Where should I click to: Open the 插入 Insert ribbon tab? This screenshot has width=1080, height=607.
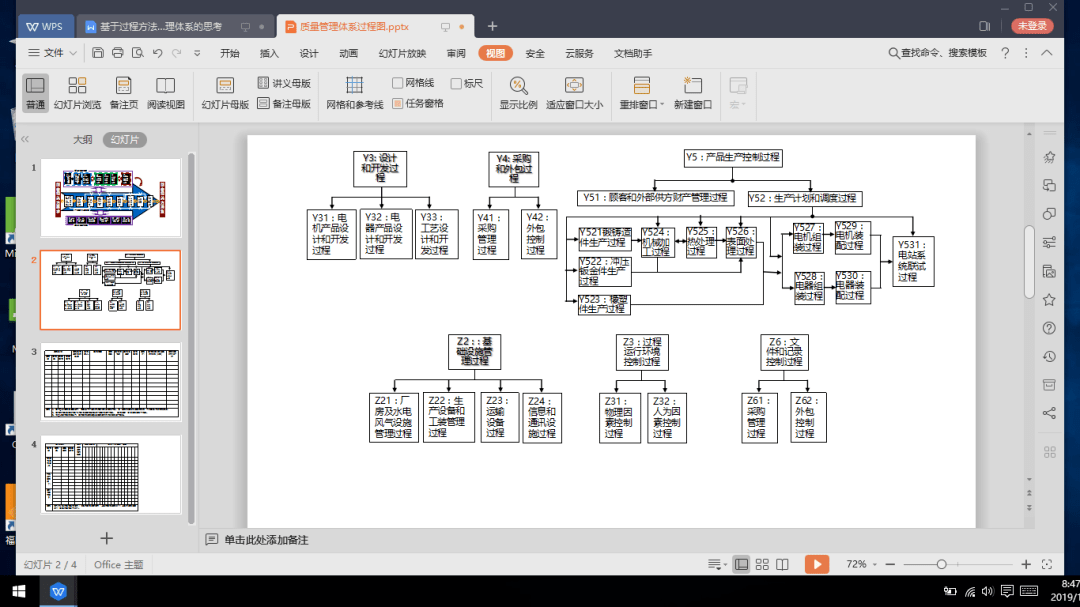tap(269, 53)
